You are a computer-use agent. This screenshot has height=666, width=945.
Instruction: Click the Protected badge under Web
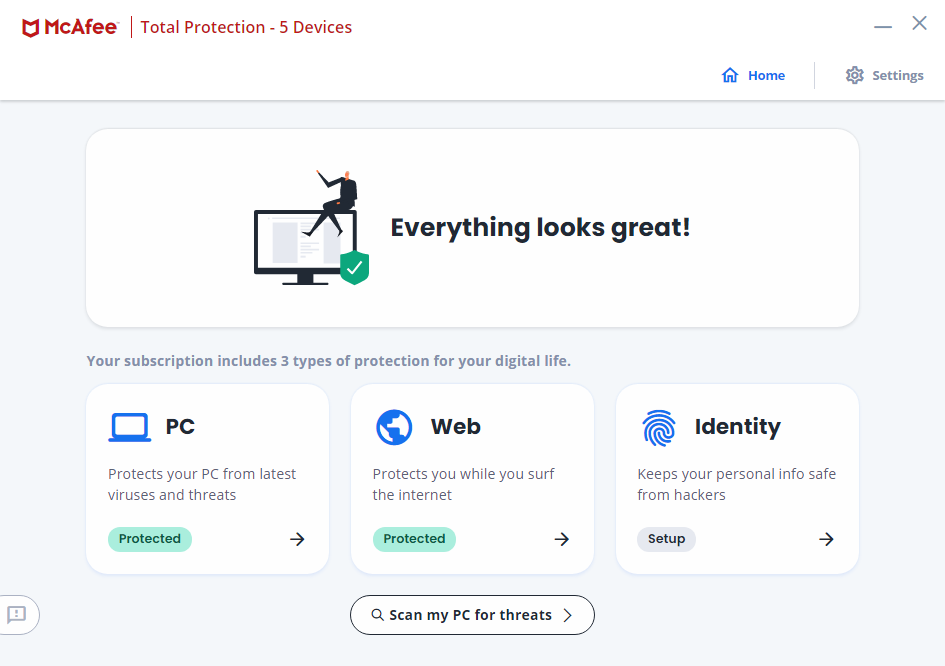[x=414, y=539]
